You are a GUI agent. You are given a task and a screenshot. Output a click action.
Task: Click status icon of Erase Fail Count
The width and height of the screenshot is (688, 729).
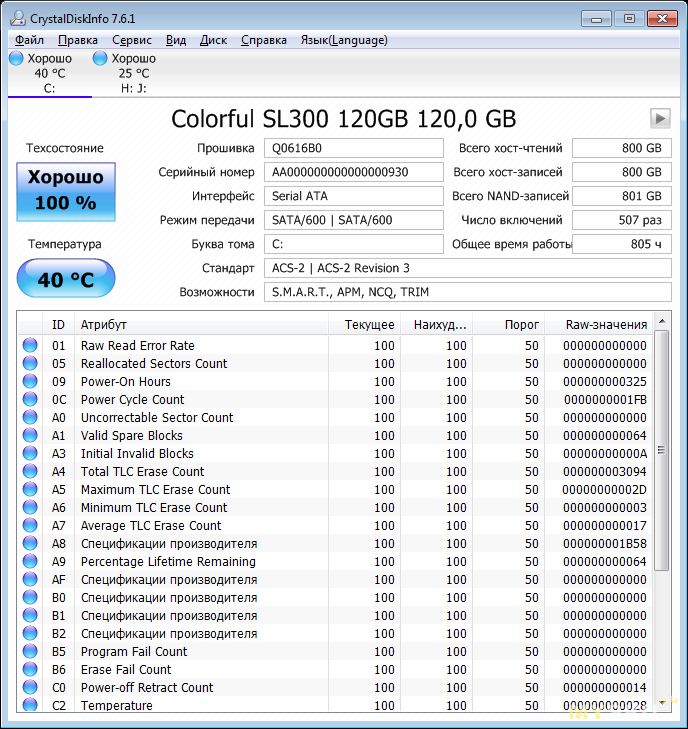coord(30,669)
